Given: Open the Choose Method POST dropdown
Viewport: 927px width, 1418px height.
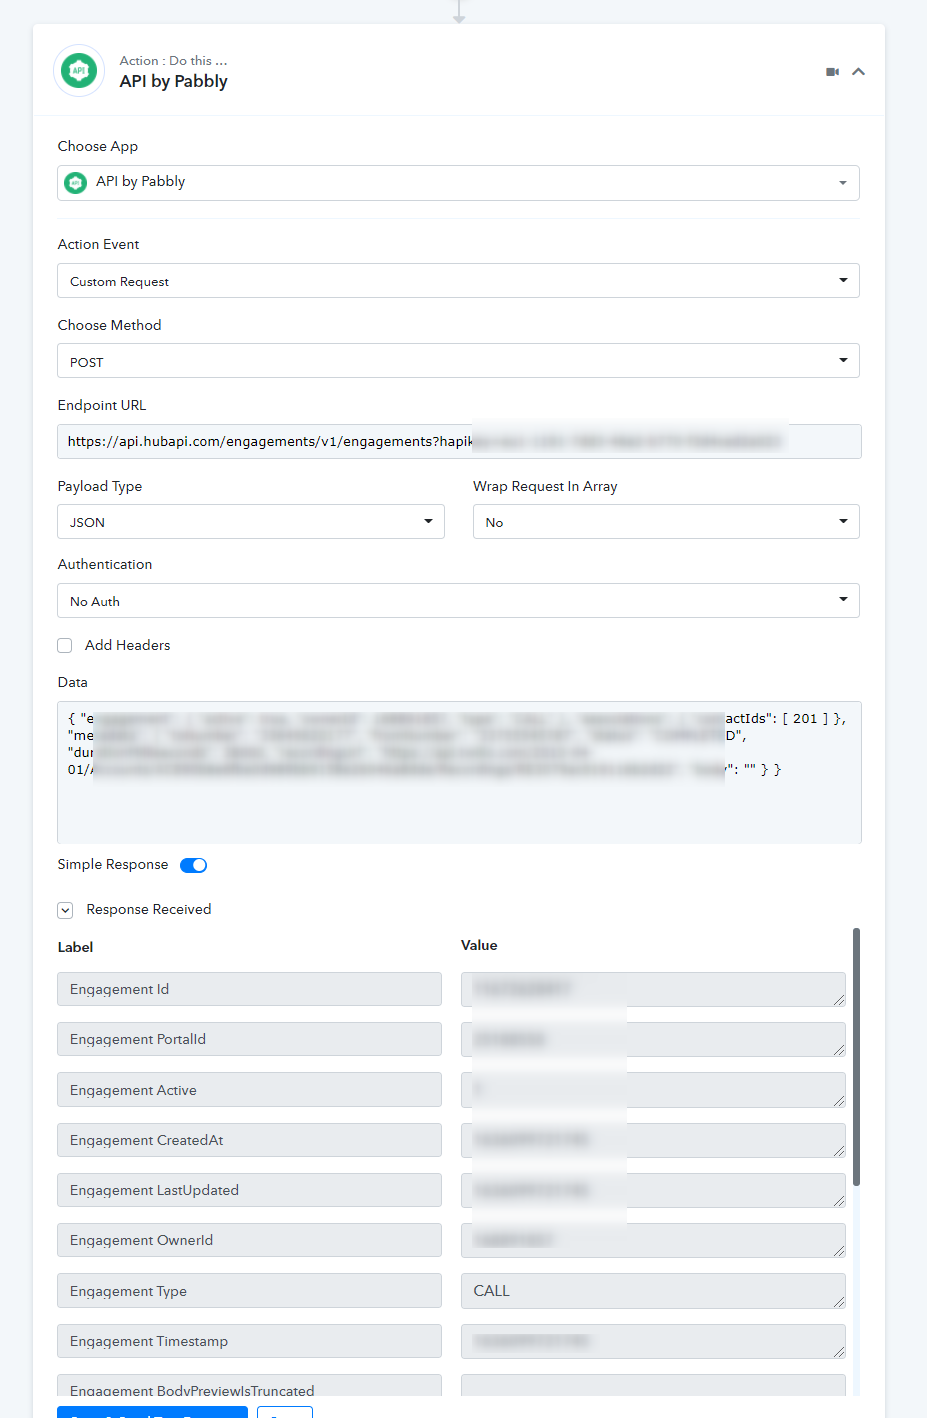Looking at the screenshot, I should point(458,361).
